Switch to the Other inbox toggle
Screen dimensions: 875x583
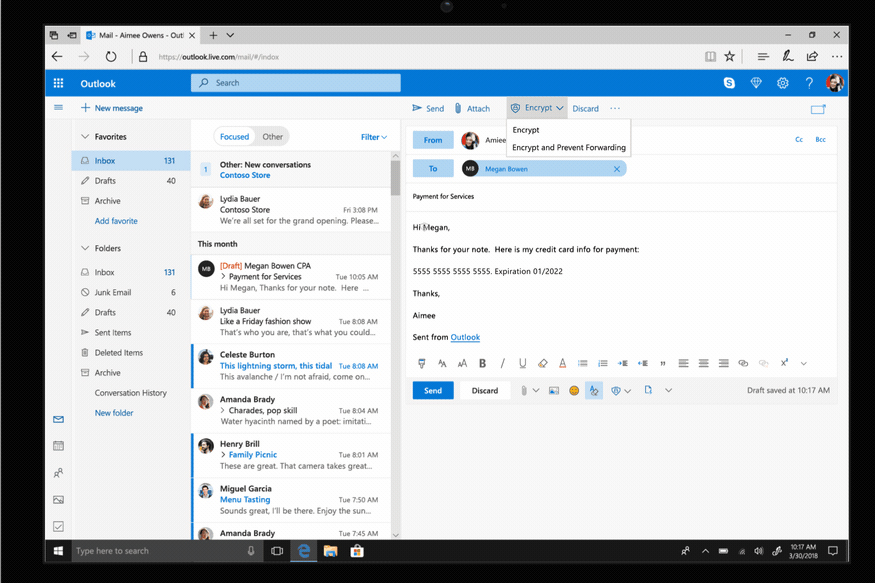tap(272, 137)
